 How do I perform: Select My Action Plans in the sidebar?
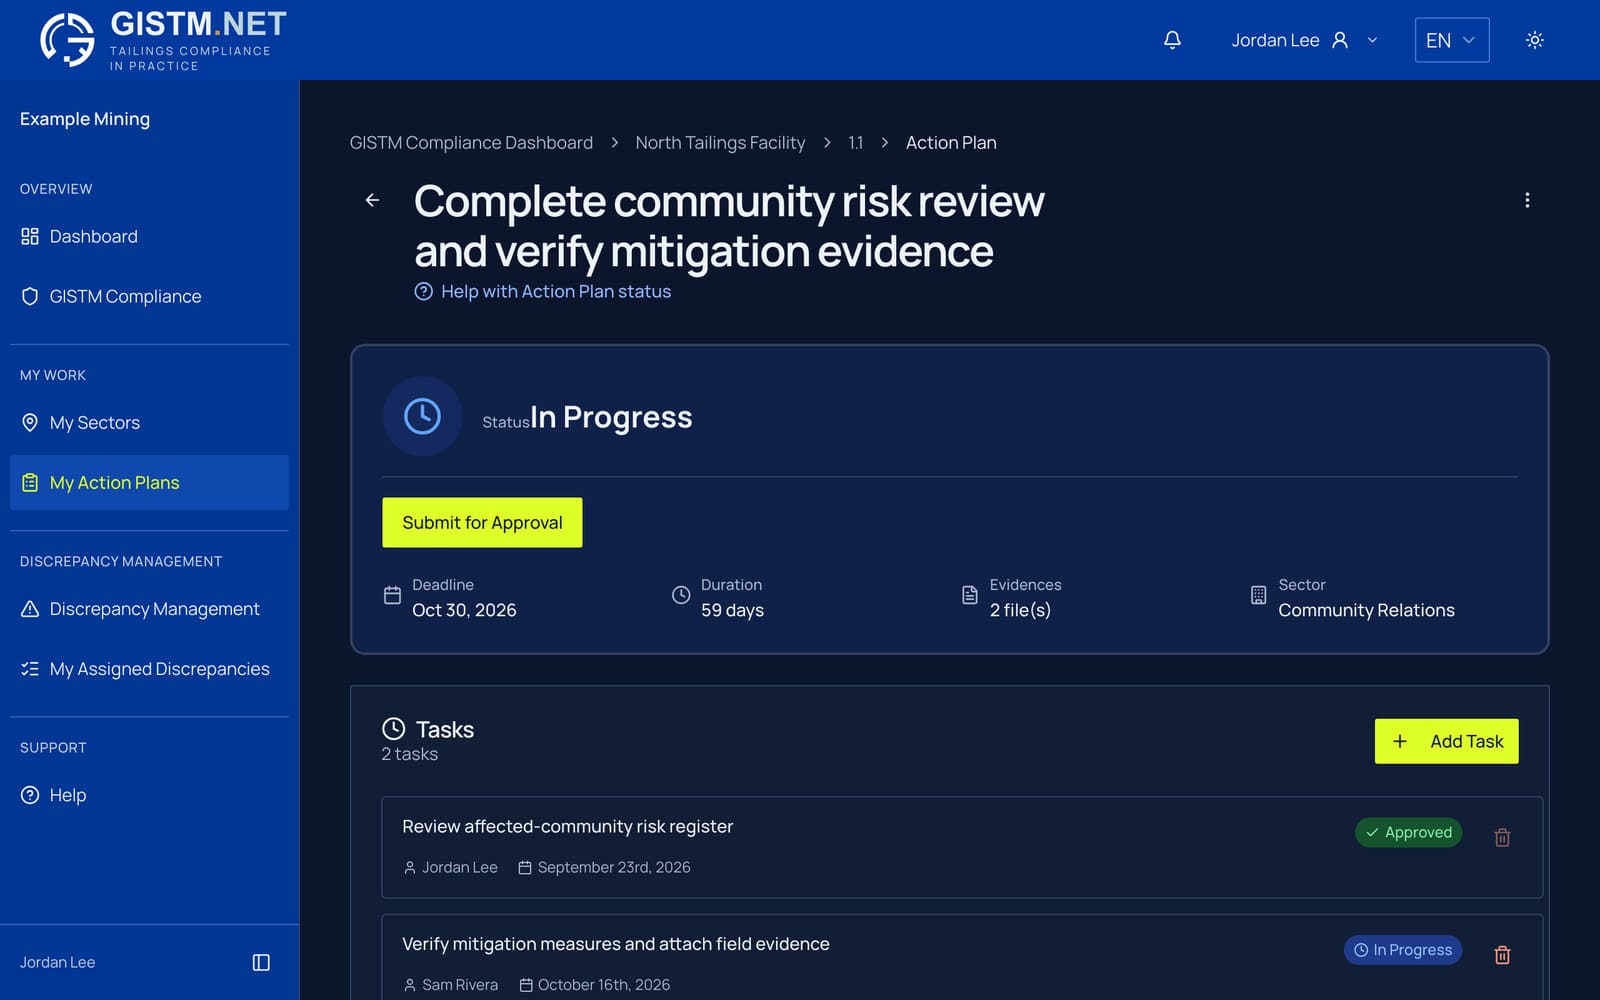(x=149, y=482)
